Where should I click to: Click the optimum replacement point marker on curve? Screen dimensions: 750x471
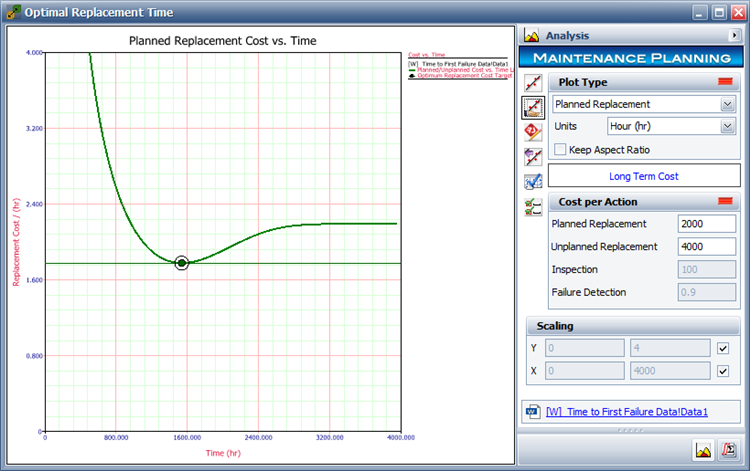click(182, 263)
